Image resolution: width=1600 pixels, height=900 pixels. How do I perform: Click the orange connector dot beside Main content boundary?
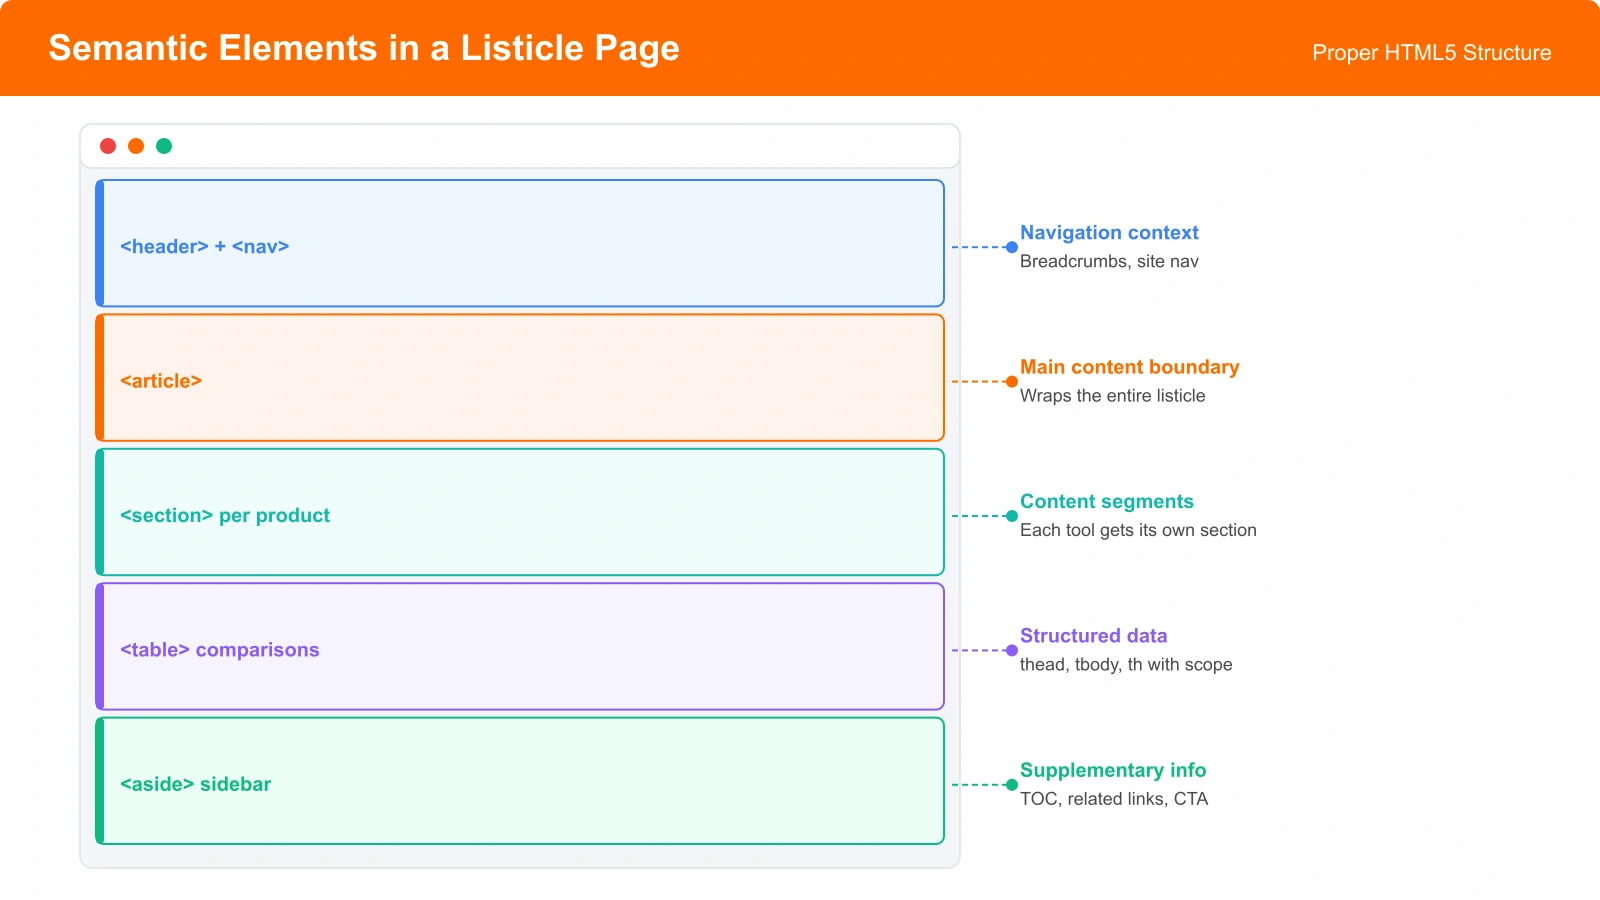tap(1011, 380)
